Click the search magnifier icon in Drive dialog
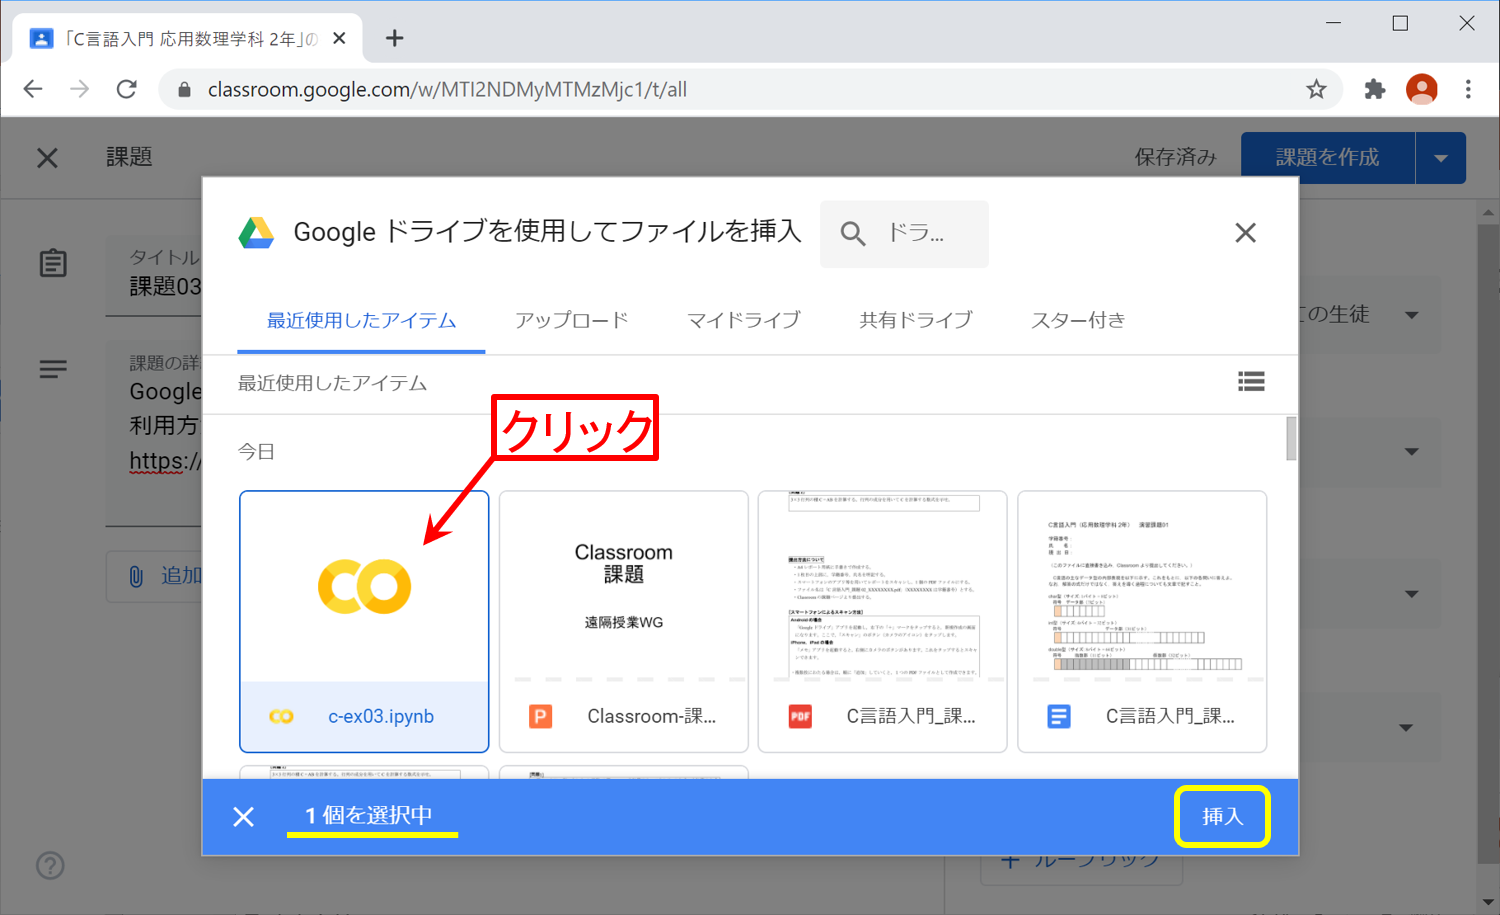Screen dimensions: 1500x915 pos(852,234)
